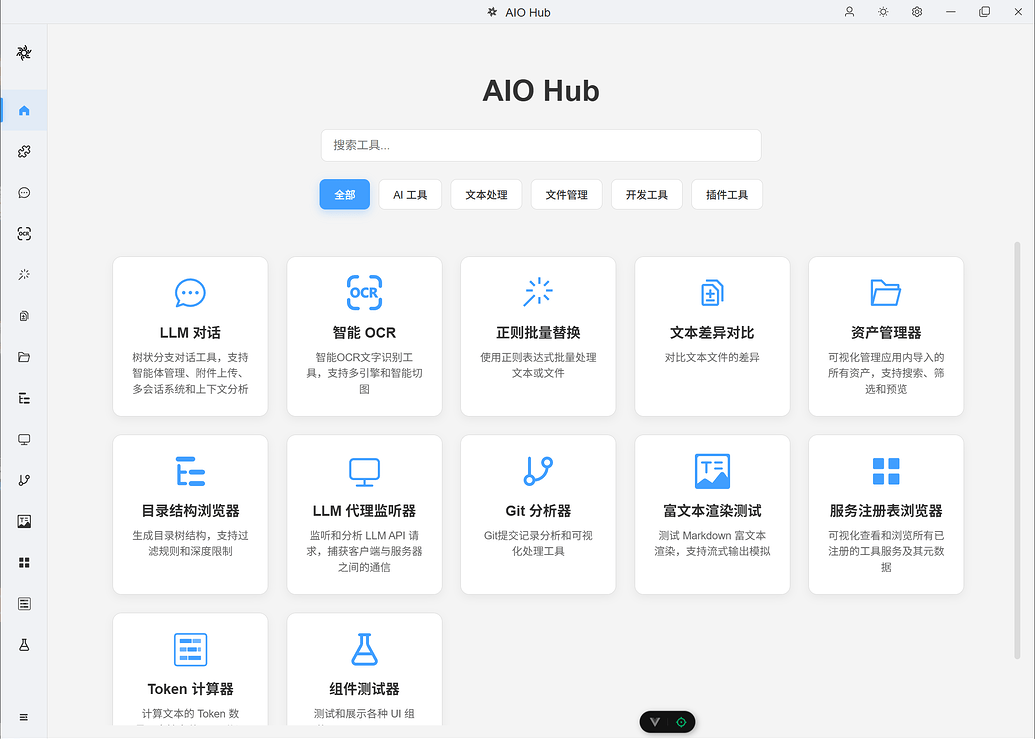Click the 文本差异对比 document icon
The image size is (1035, 739).
click(x=712, y=292)
